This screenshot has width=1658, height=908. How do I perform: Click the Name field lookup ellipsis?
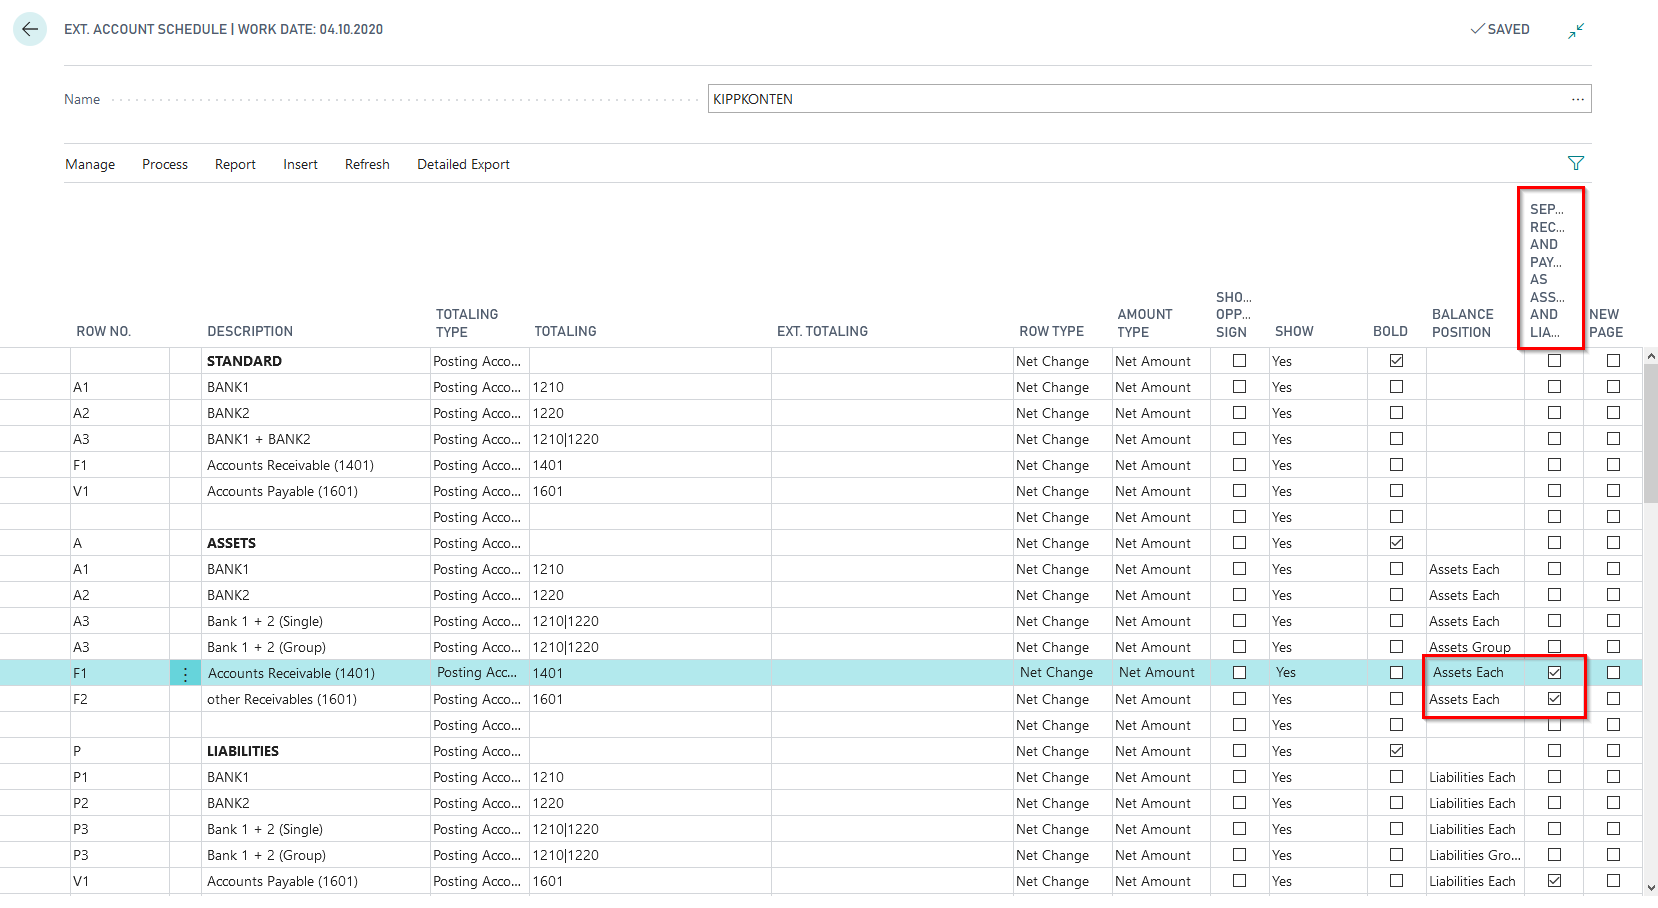1577,99
